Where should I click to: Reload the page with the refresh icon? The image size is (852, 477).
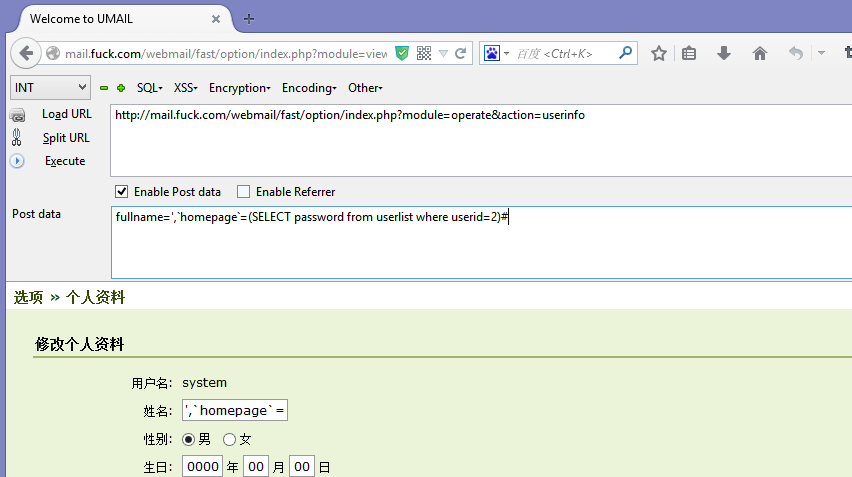[461, 54]
